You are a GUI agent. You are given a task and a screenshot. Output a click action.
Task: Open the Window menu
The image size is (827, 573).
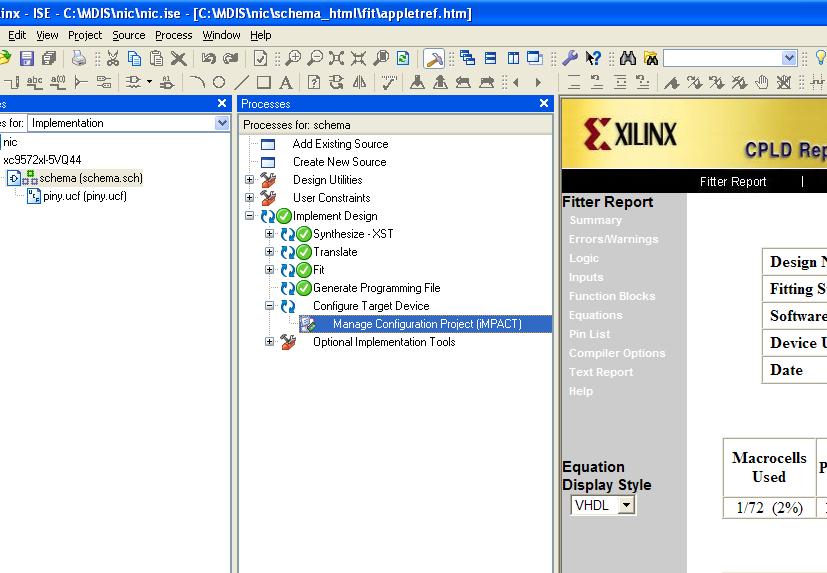222,35
